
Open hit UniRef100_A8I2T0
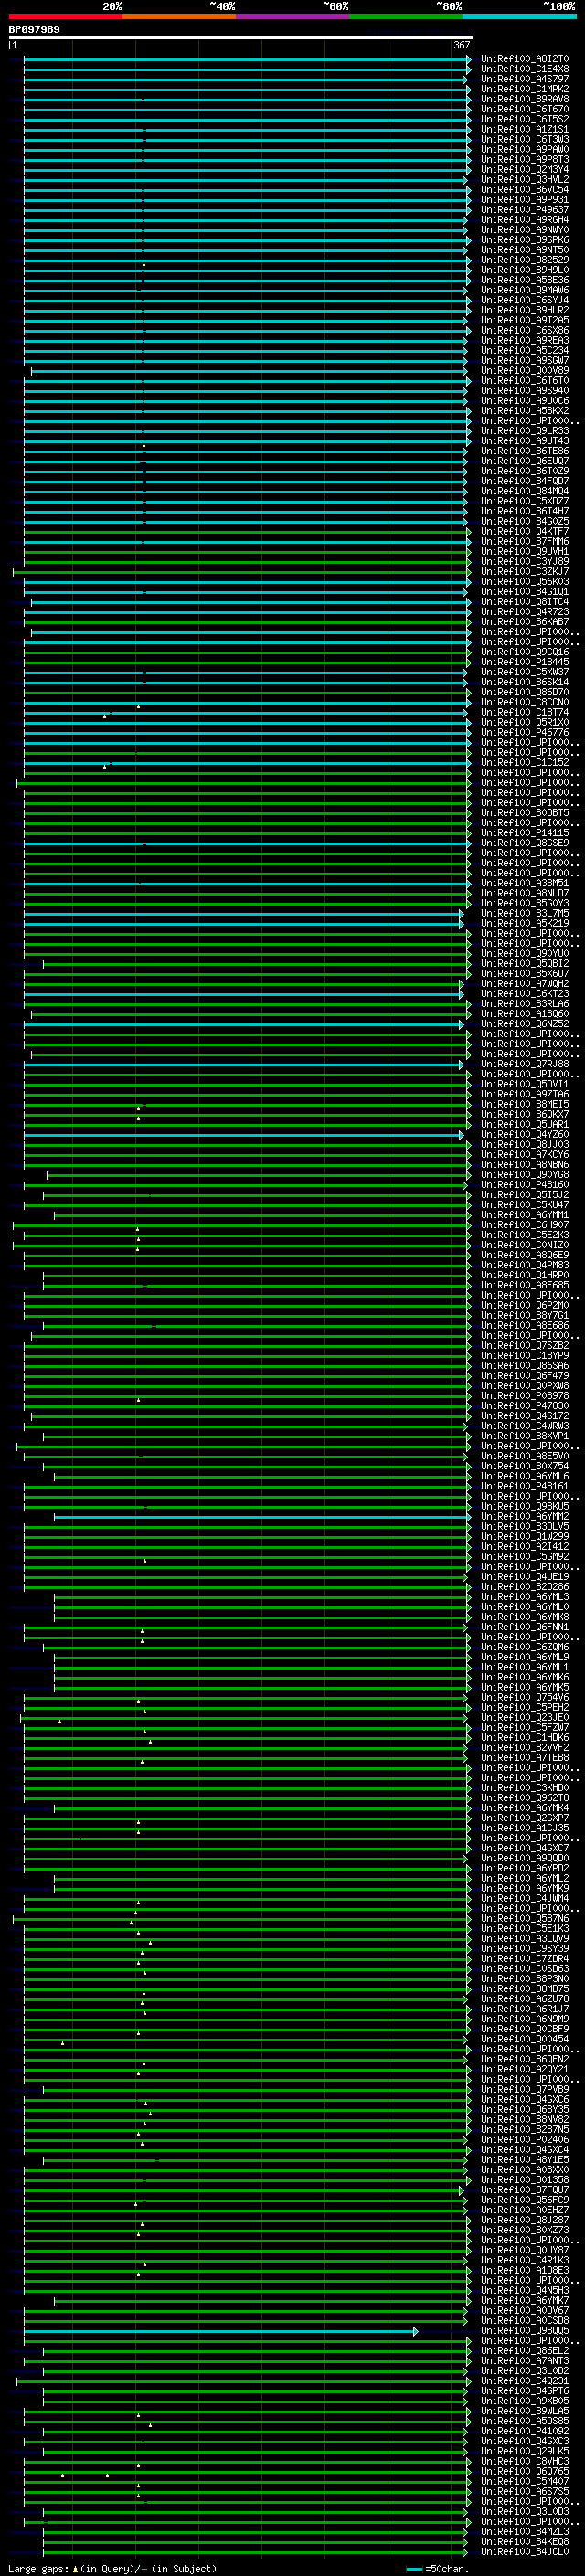(x=525, y=59)
